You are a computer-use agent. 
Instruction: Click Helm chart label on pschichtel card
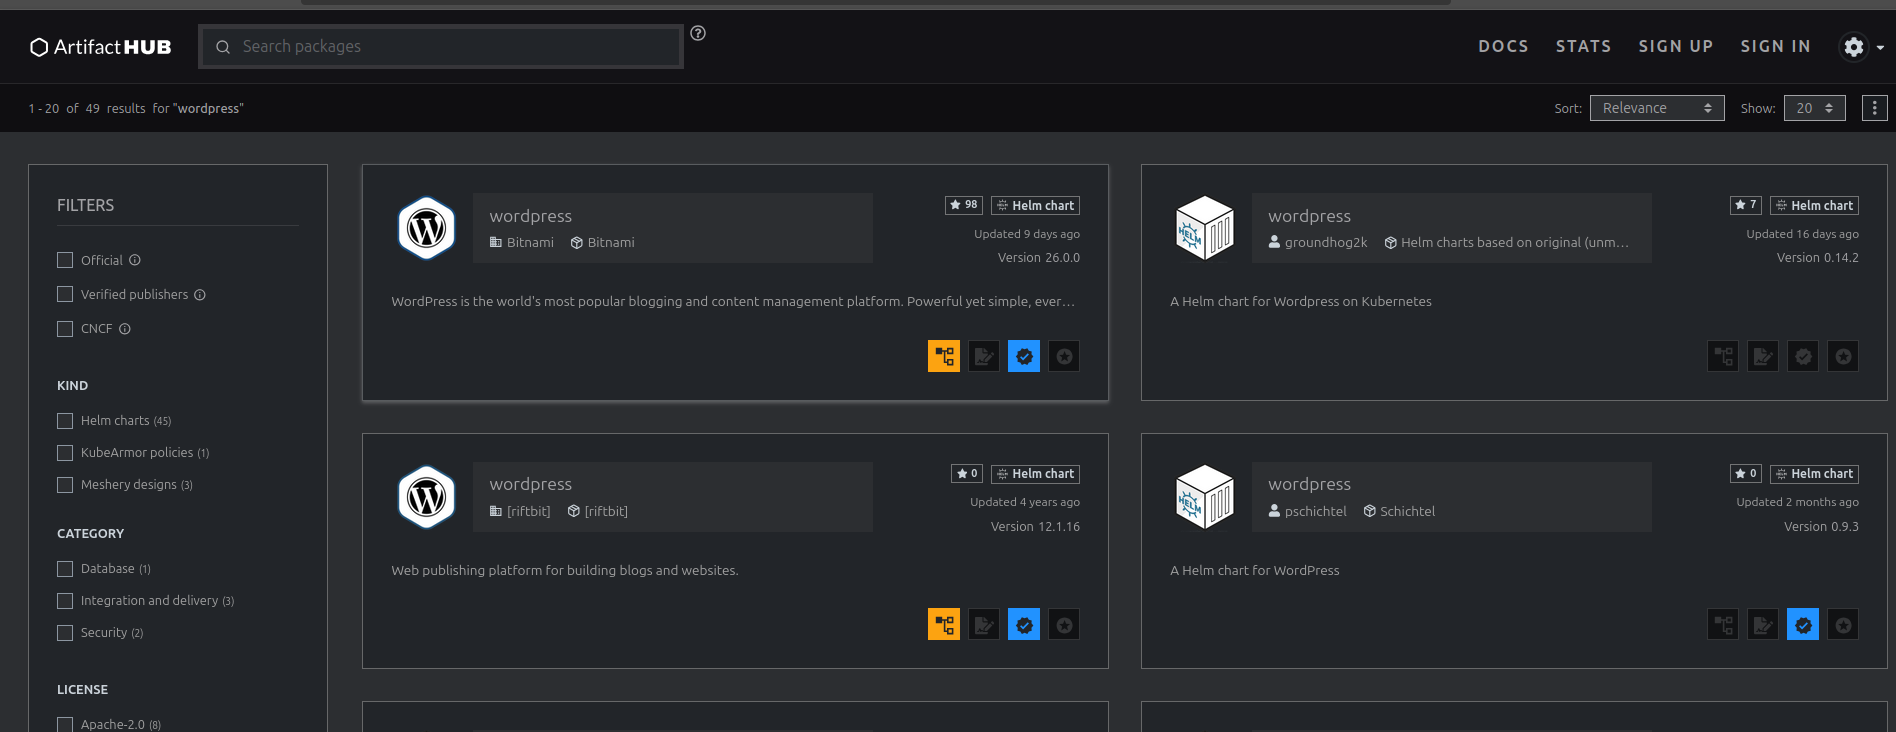tap(1814, 474)
